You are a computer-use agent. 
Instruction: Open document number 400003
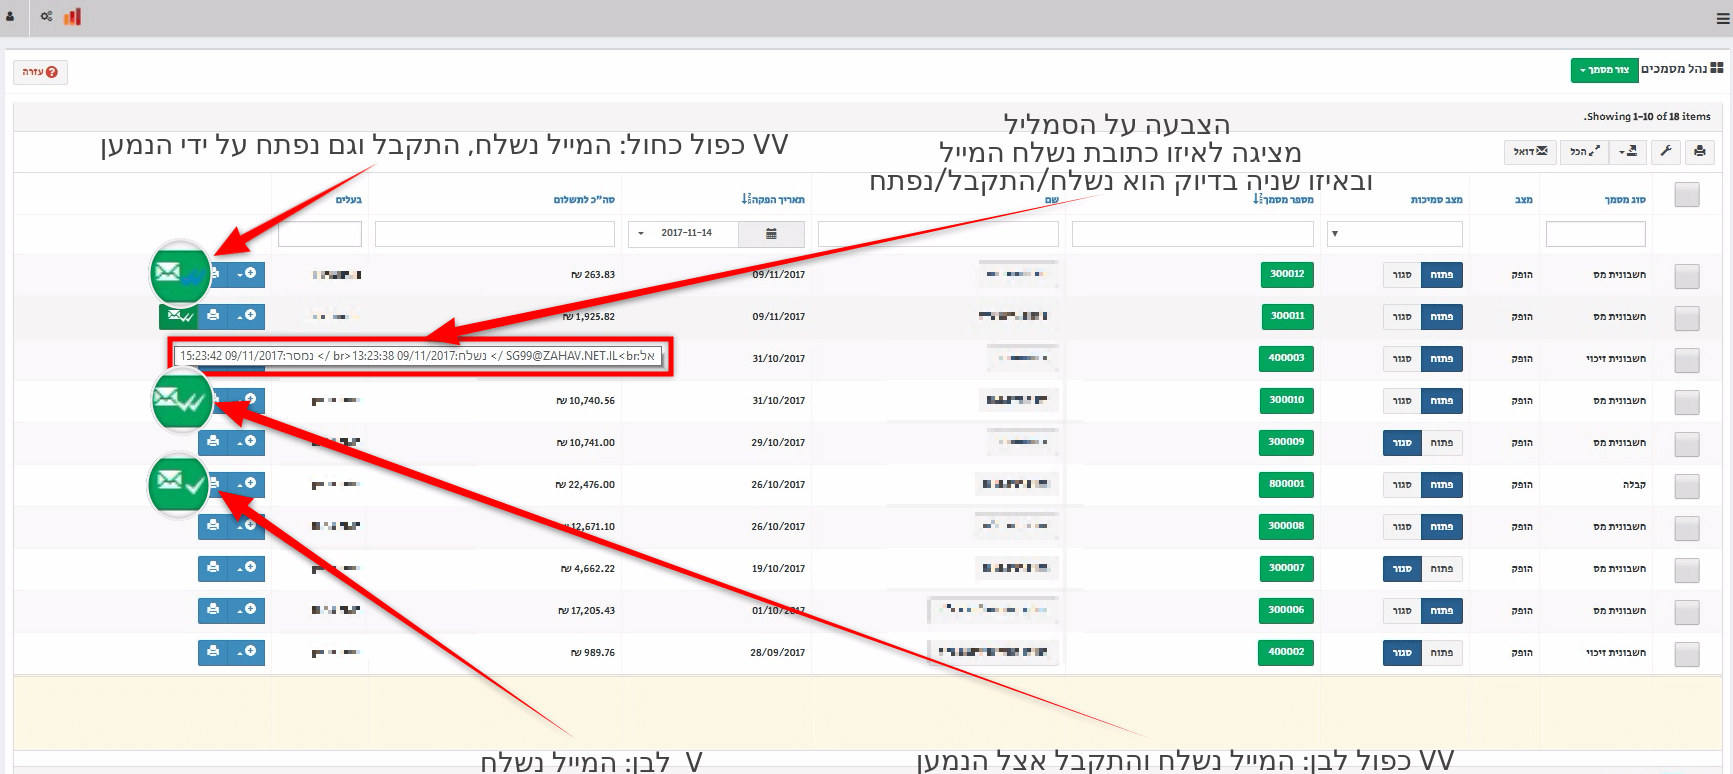[1286, 358]
